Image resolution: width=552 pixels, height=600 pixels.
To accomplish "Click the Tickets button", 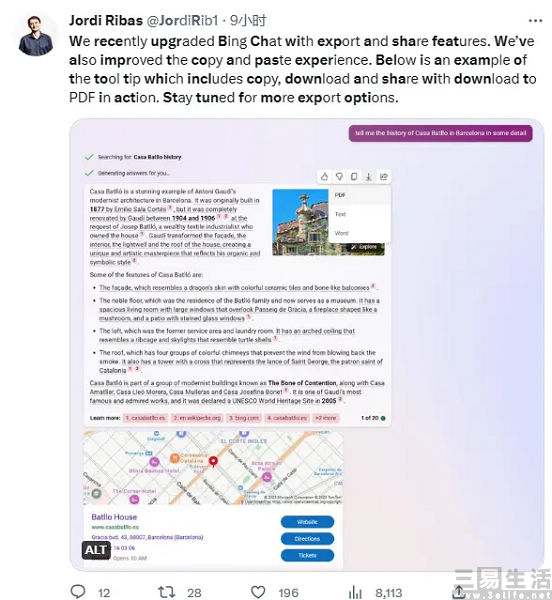I will click(307, 555).
